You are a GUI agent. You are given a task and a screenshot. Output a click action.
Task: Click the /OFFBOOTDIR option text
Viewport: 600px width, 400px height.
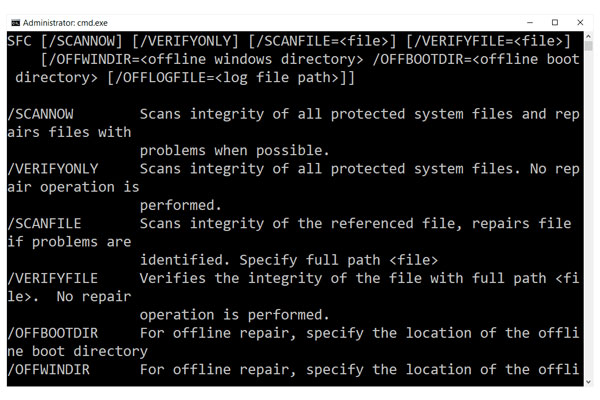(x=53, y=333)
